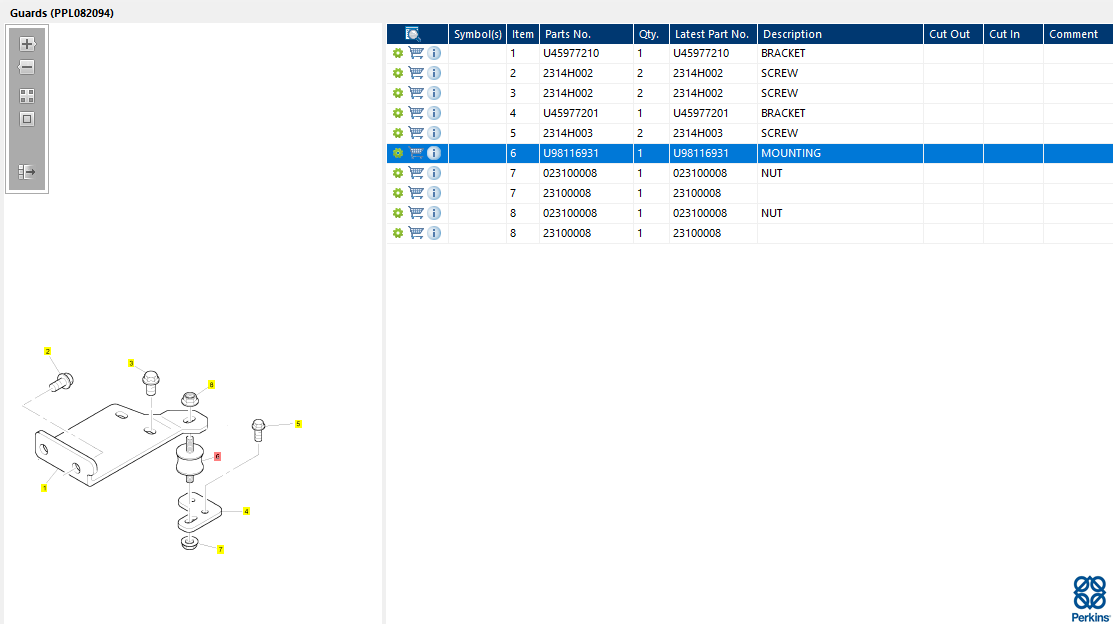Select part number 2314H003 cell

pyautogui.click(x=586, y=133)
